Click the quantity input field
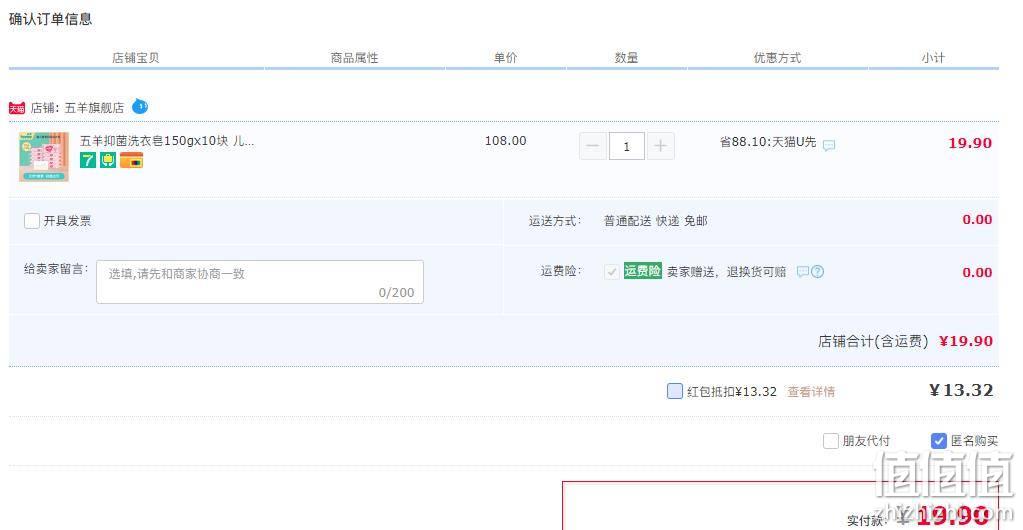This screenshot has width=1023, height=530. tap(626, 146)
